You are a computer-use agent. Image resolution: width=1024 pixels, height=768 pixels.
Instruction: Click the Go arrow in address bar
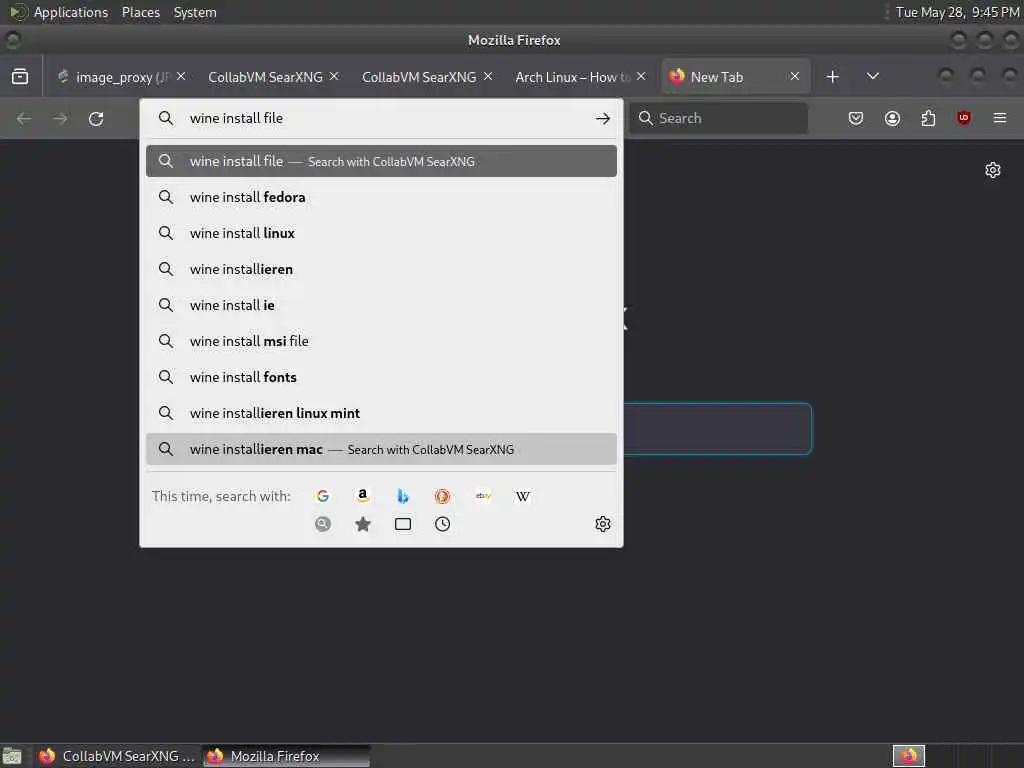coord(603,118)
